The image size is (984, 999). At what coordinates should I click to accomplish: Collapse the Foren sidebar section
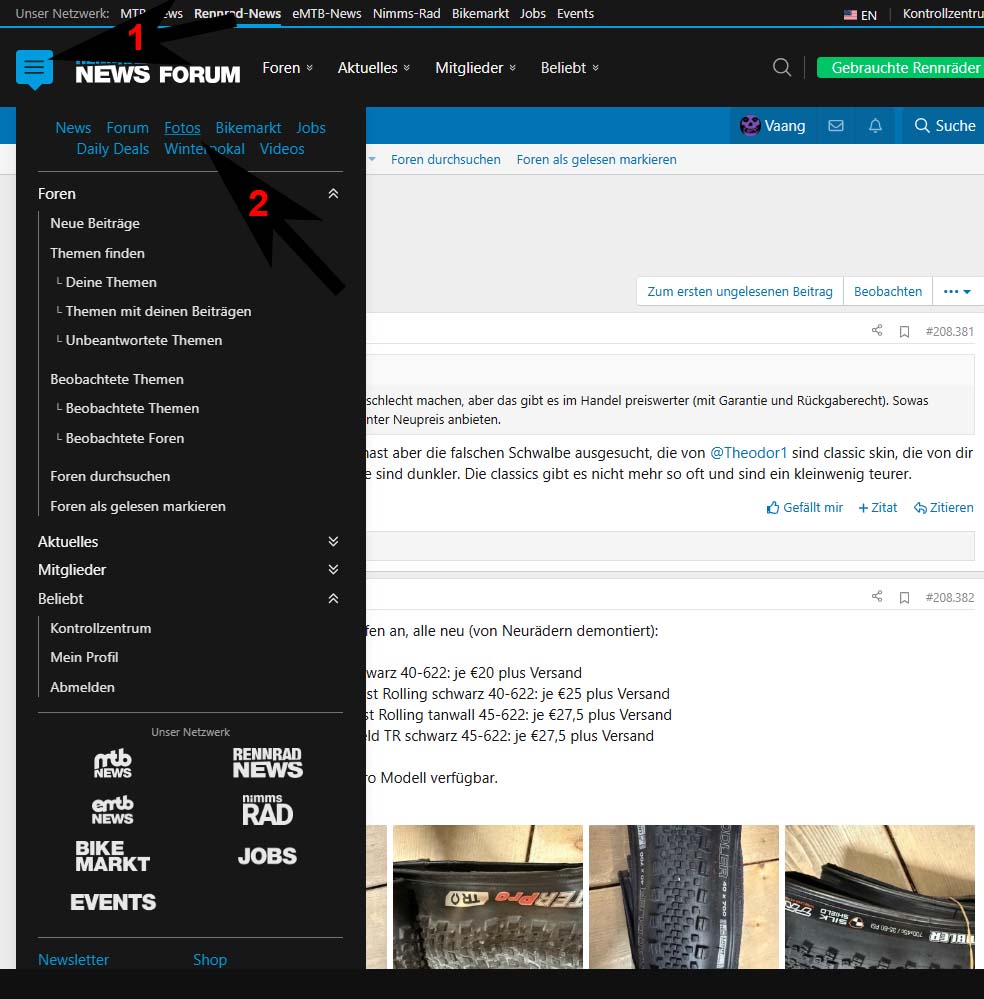tap(333, 194)
